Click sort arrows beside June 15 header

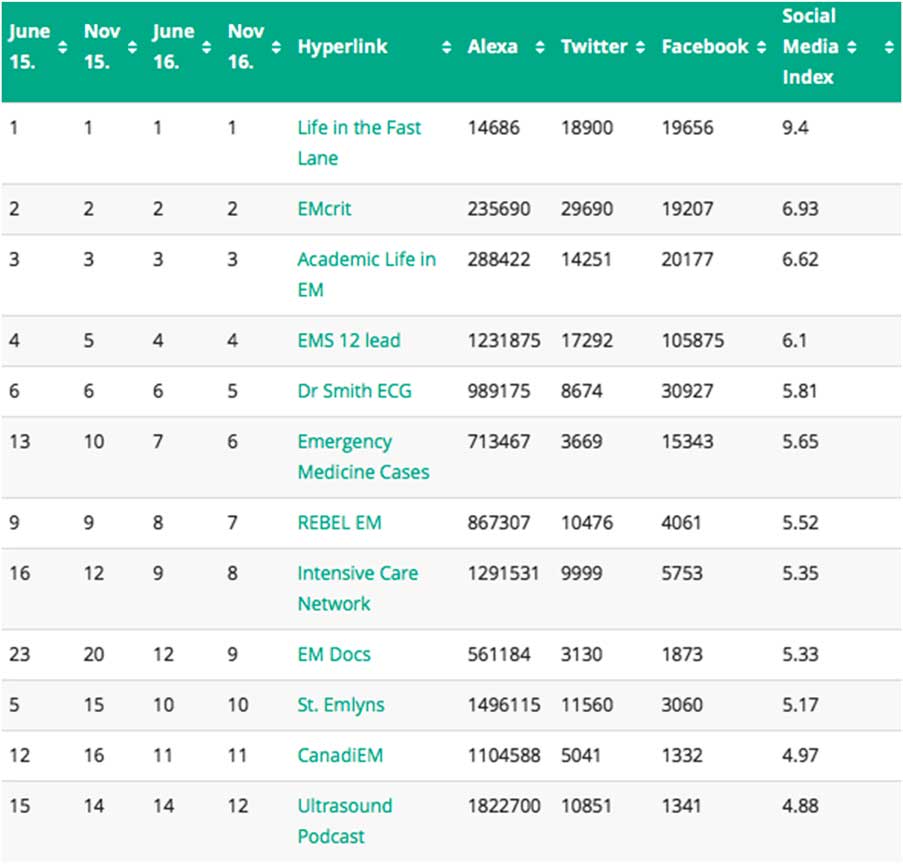coord(62,47)
